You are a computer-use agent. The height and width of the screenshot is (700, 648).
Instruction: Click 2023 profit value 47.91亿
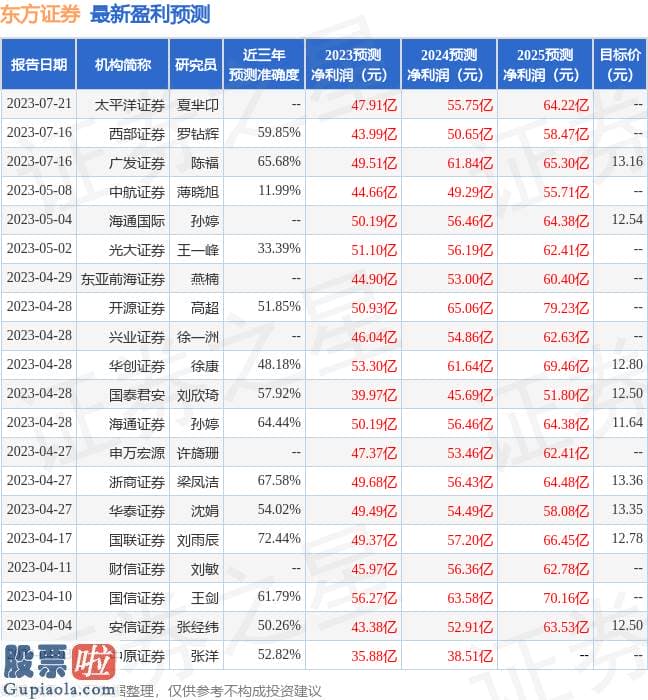pyautogui.click(x=374, y=105)
